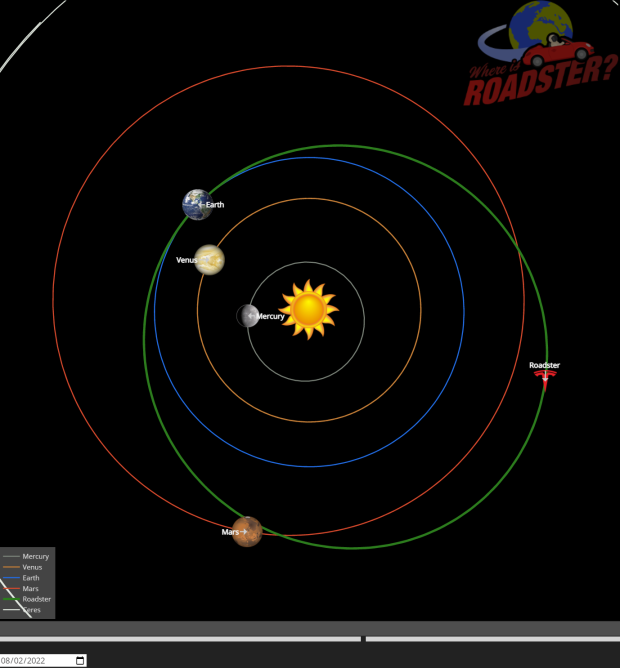This screenshot has width=620, height=668.
Task: Click the timeline slider handle
Action: pos(363,639)
